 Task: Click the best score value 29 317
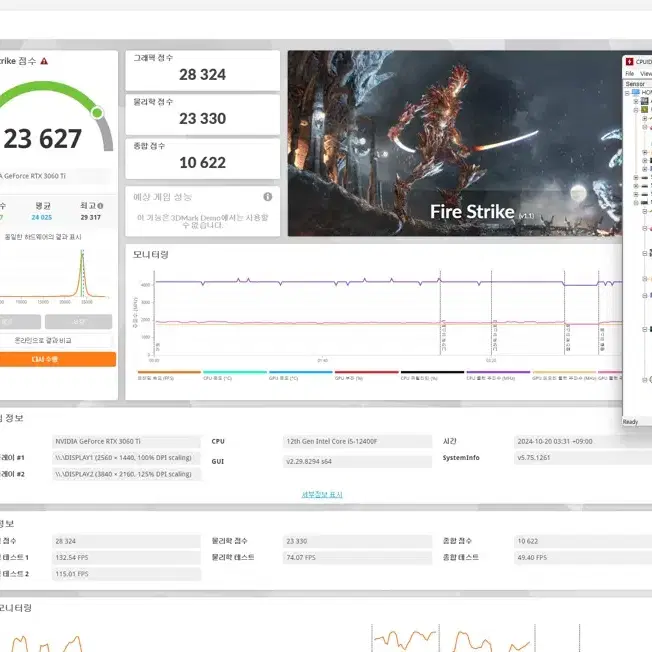point(91,217)
